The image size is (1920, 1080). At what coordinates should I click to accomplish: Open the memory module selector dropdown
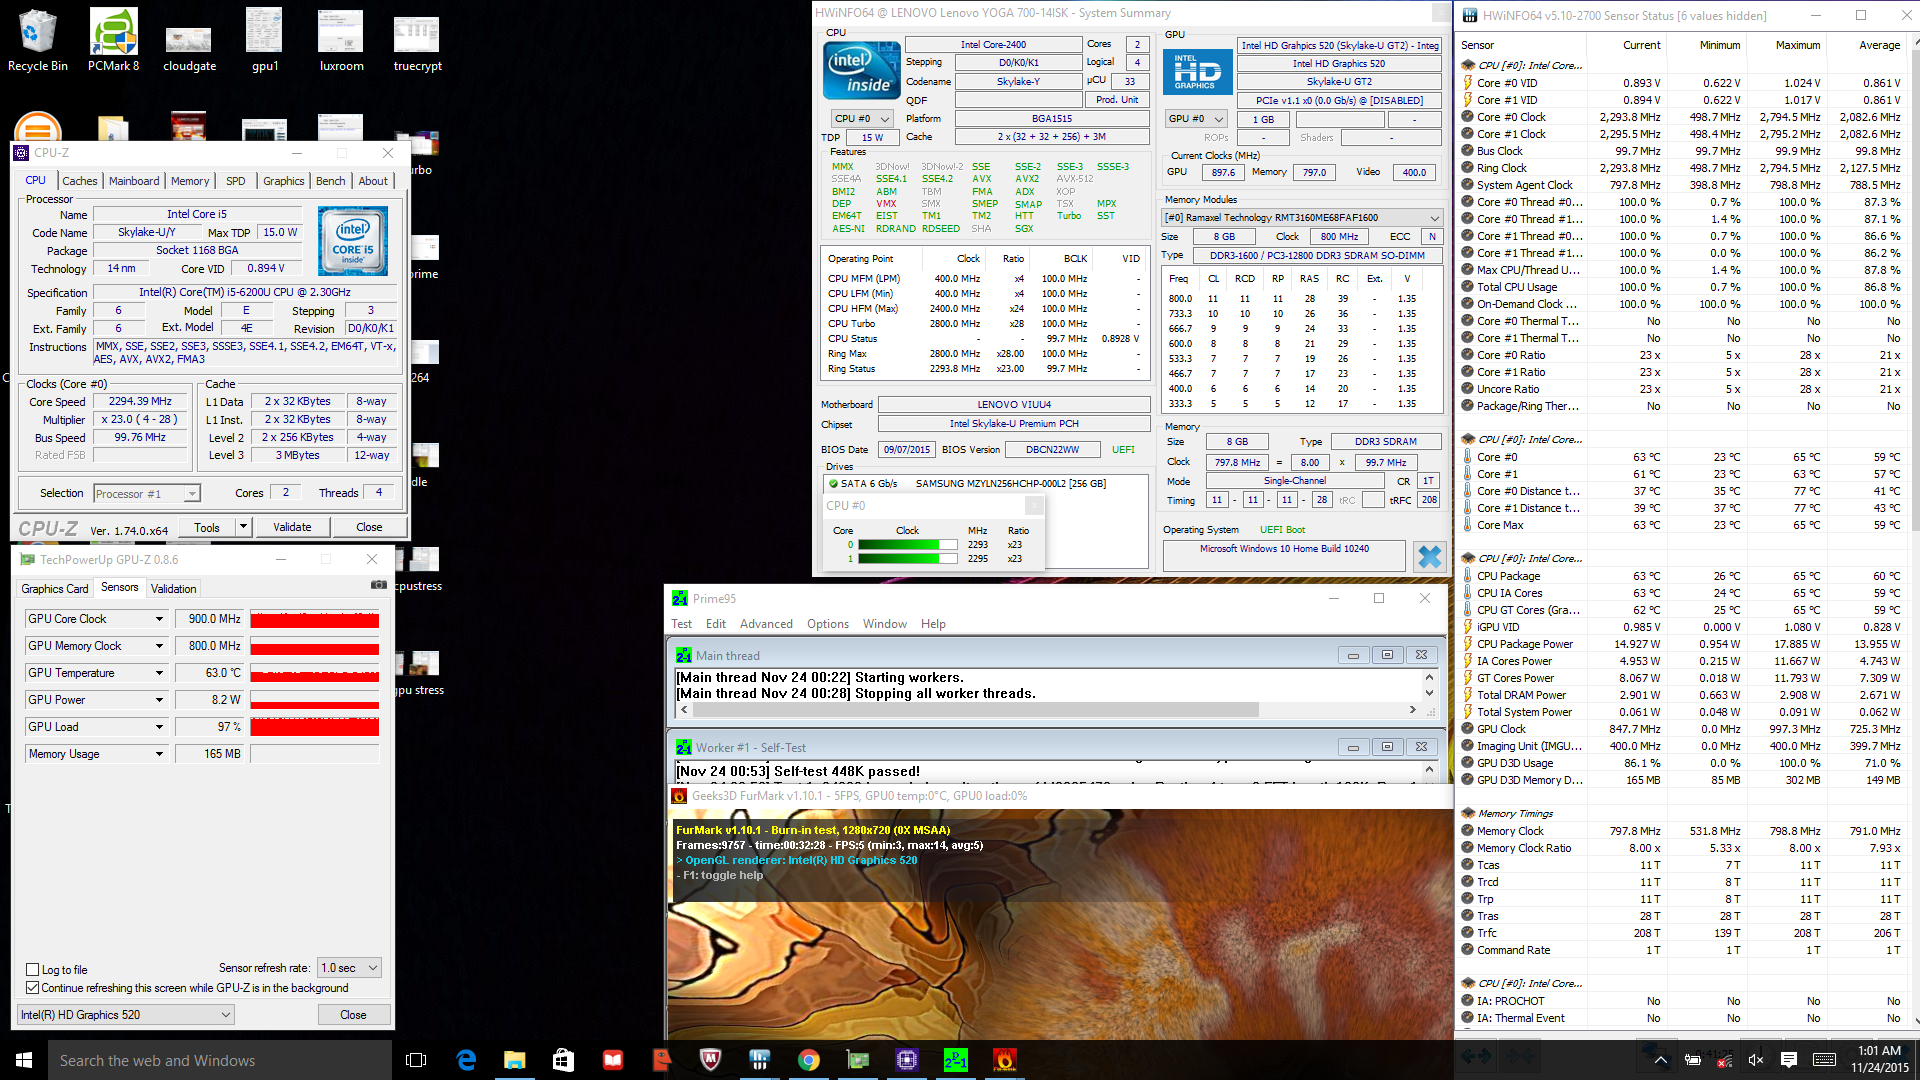pos(1435,218)
